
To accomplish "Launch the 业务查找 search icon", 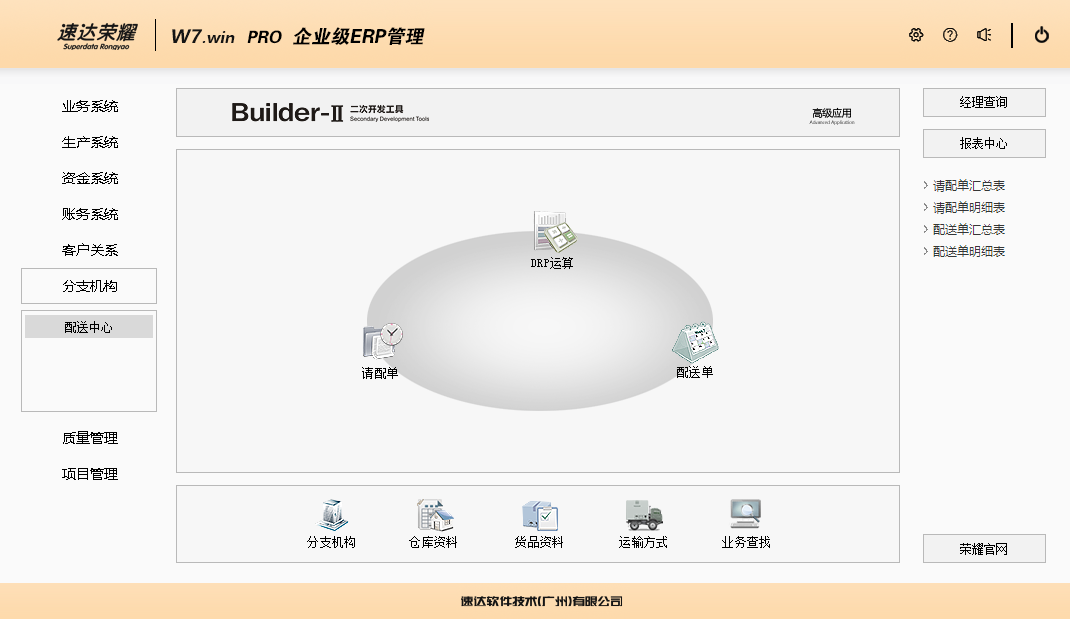I will pos(745,515).
